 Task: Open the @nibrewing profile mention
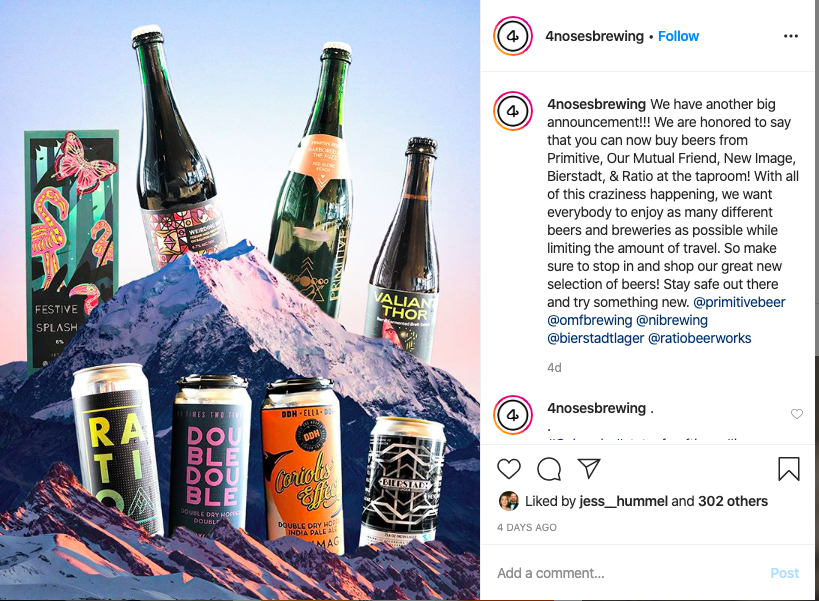coord(672,320)
